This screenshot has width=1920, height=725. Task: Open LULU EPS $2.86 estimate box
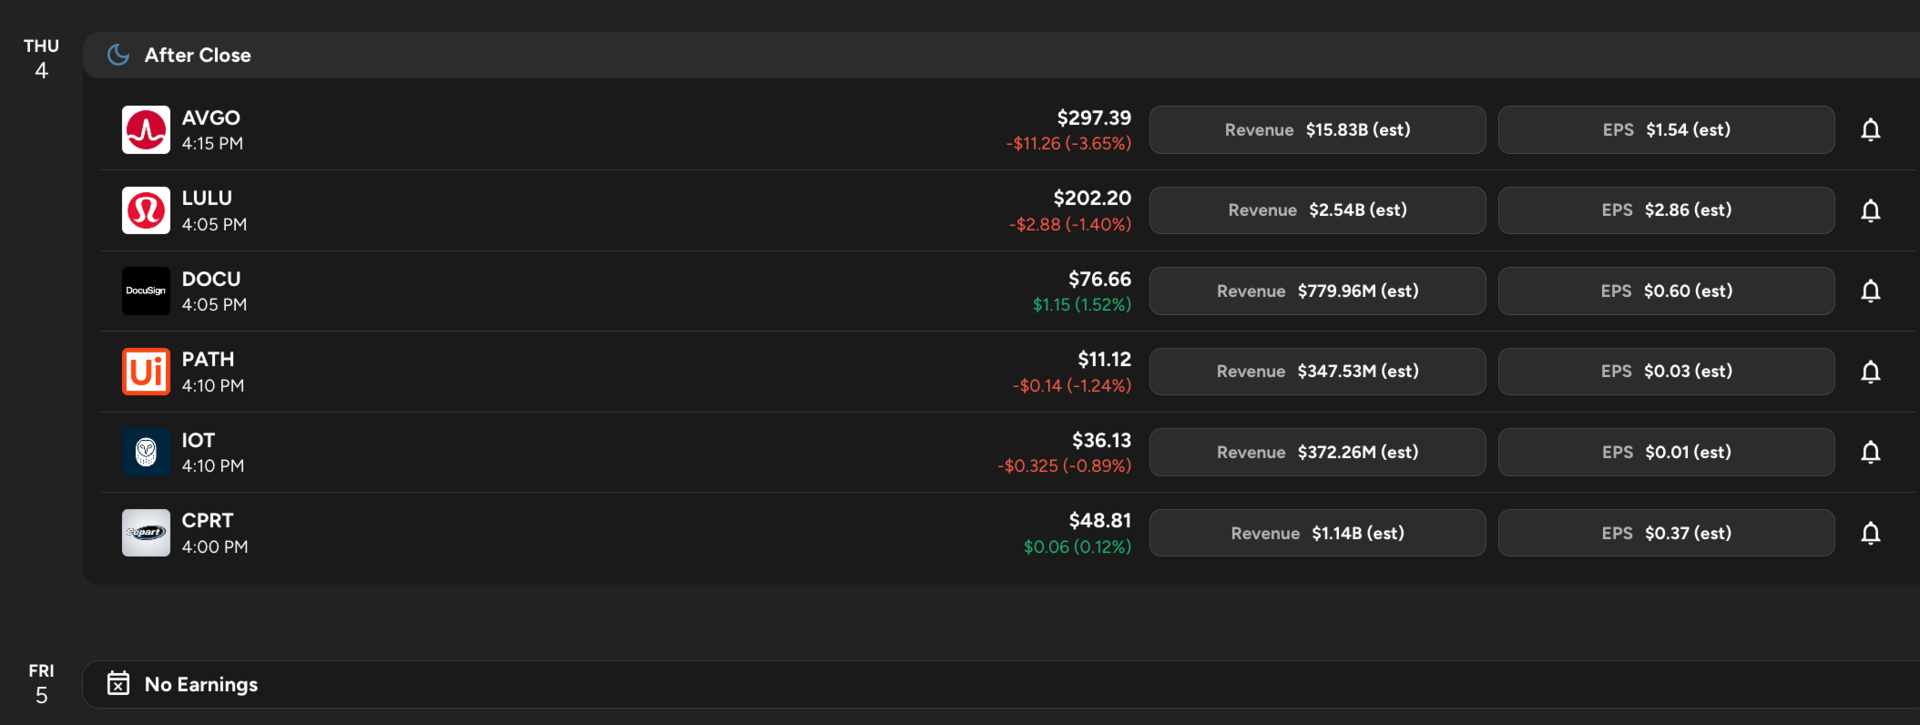click(x=1666, y=210)
